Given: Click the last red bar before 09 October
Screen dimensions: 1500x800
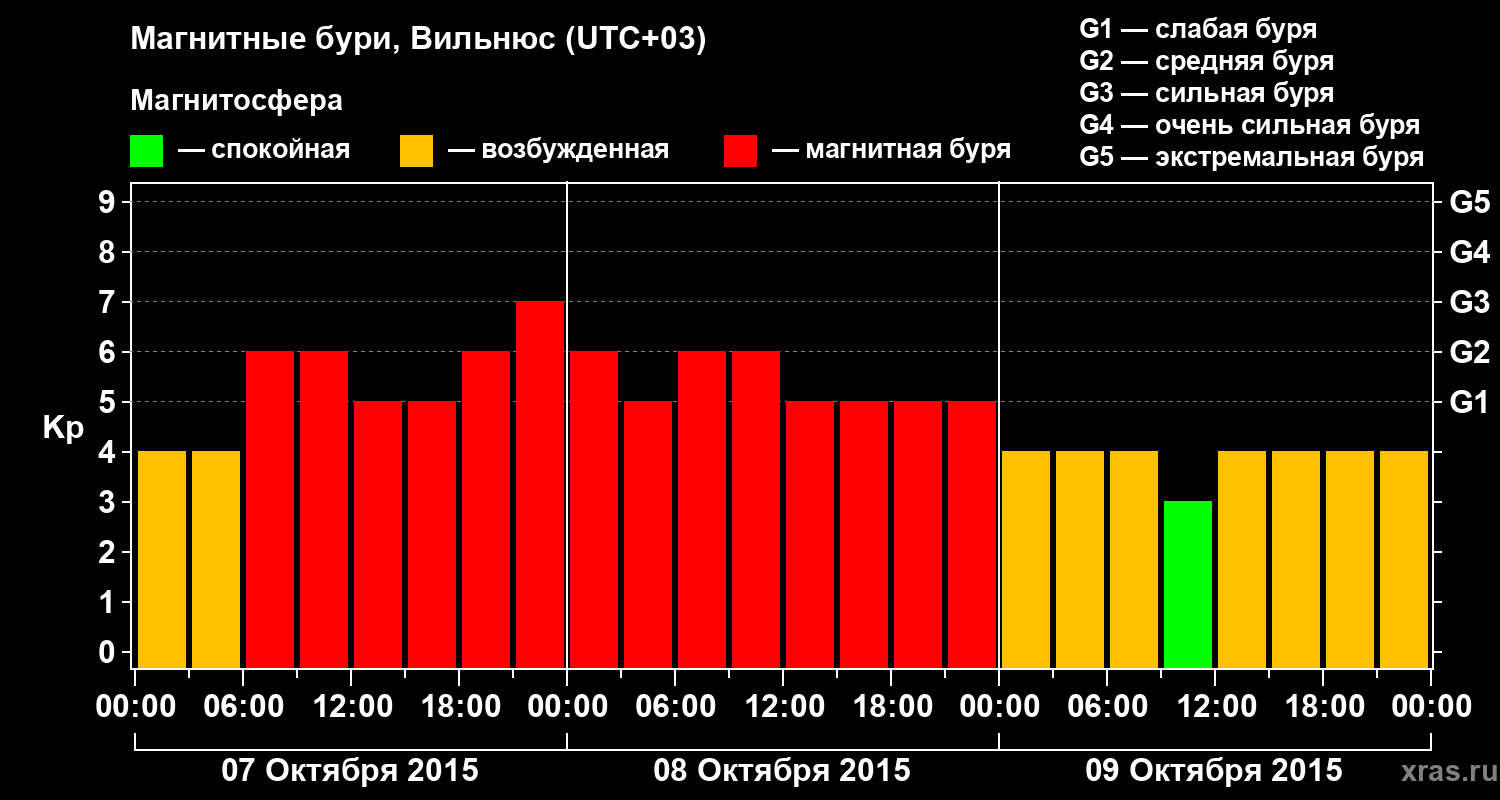Looking at the screenshot, I should 972,534.
